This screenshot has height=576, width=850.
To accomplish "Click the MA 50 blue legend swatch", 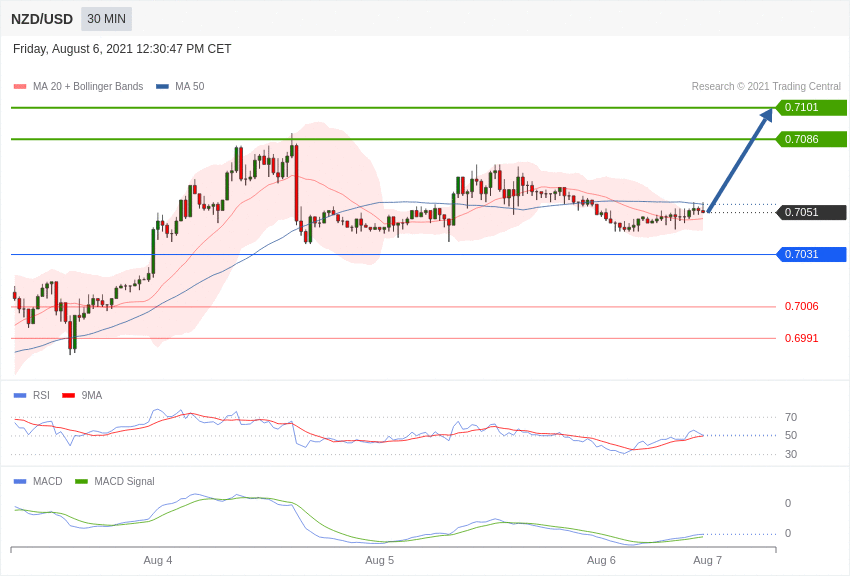I will [162, 87].
